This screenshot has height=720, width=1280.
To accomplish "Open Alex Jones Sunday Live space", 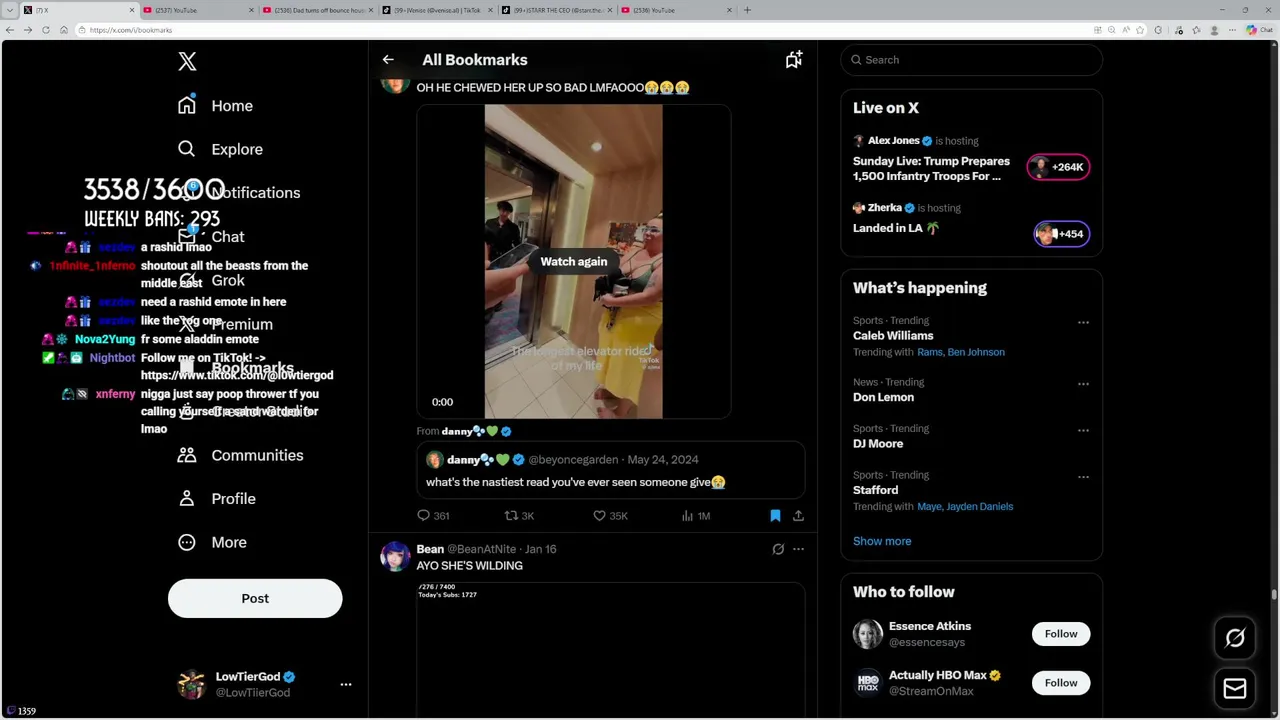I will coord(931,168).
